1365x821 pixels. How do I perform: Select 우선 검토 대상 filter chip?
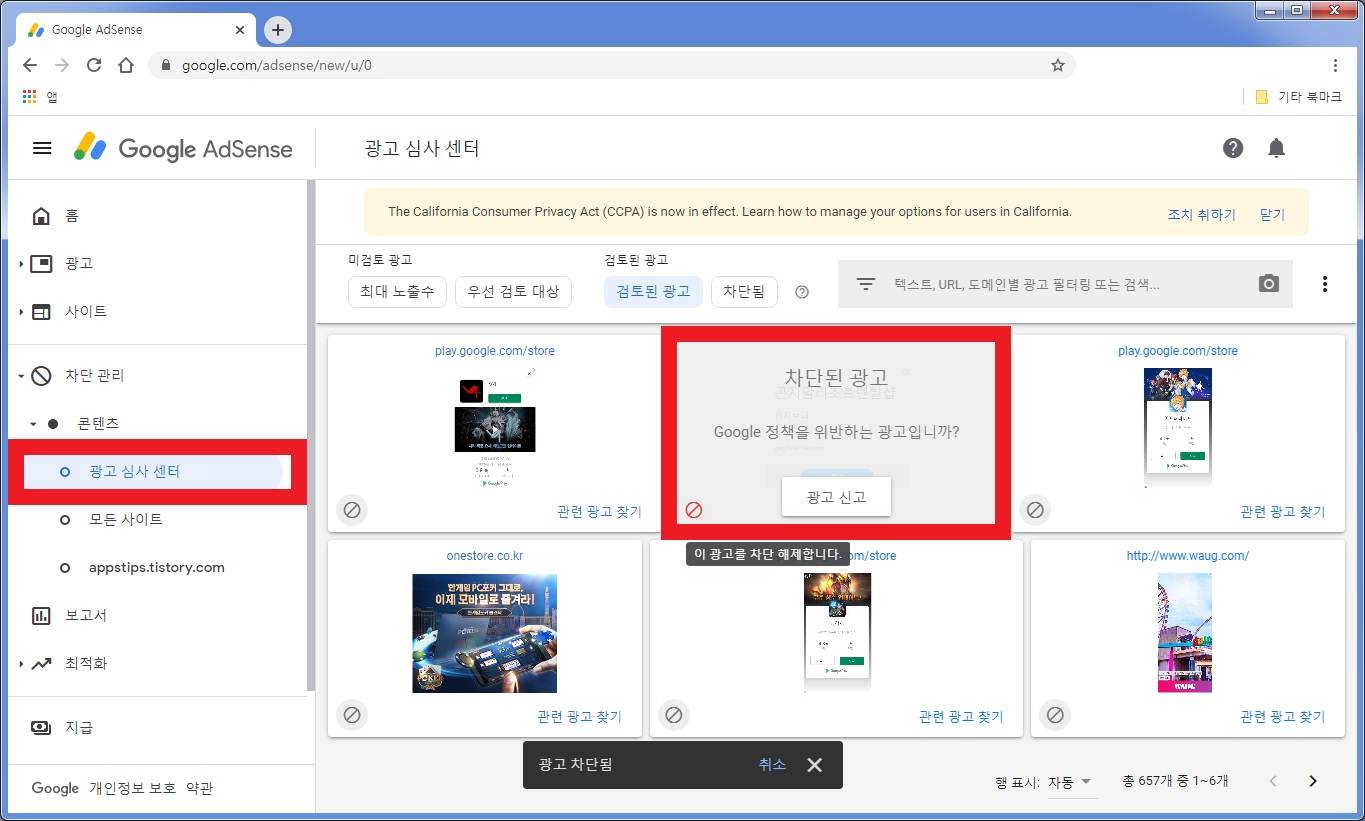513,291
